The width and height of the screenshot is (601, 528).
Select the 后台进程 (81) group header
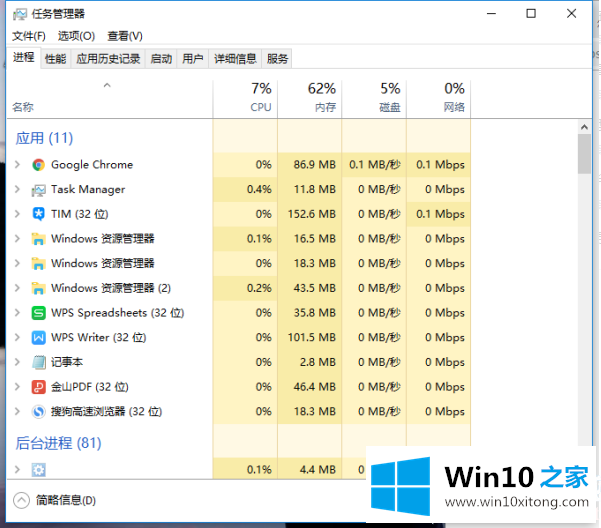coord(58,443)
